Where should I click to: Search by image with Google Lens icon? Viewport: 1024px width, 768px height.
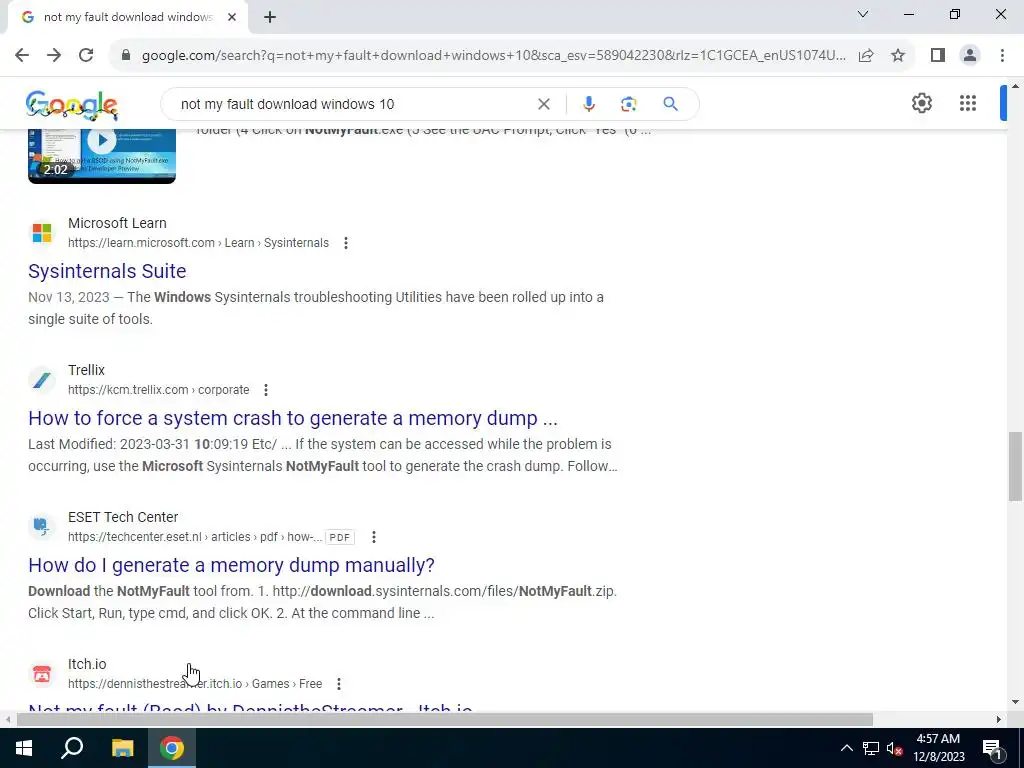pyautogui.click(x=628, y=104)
